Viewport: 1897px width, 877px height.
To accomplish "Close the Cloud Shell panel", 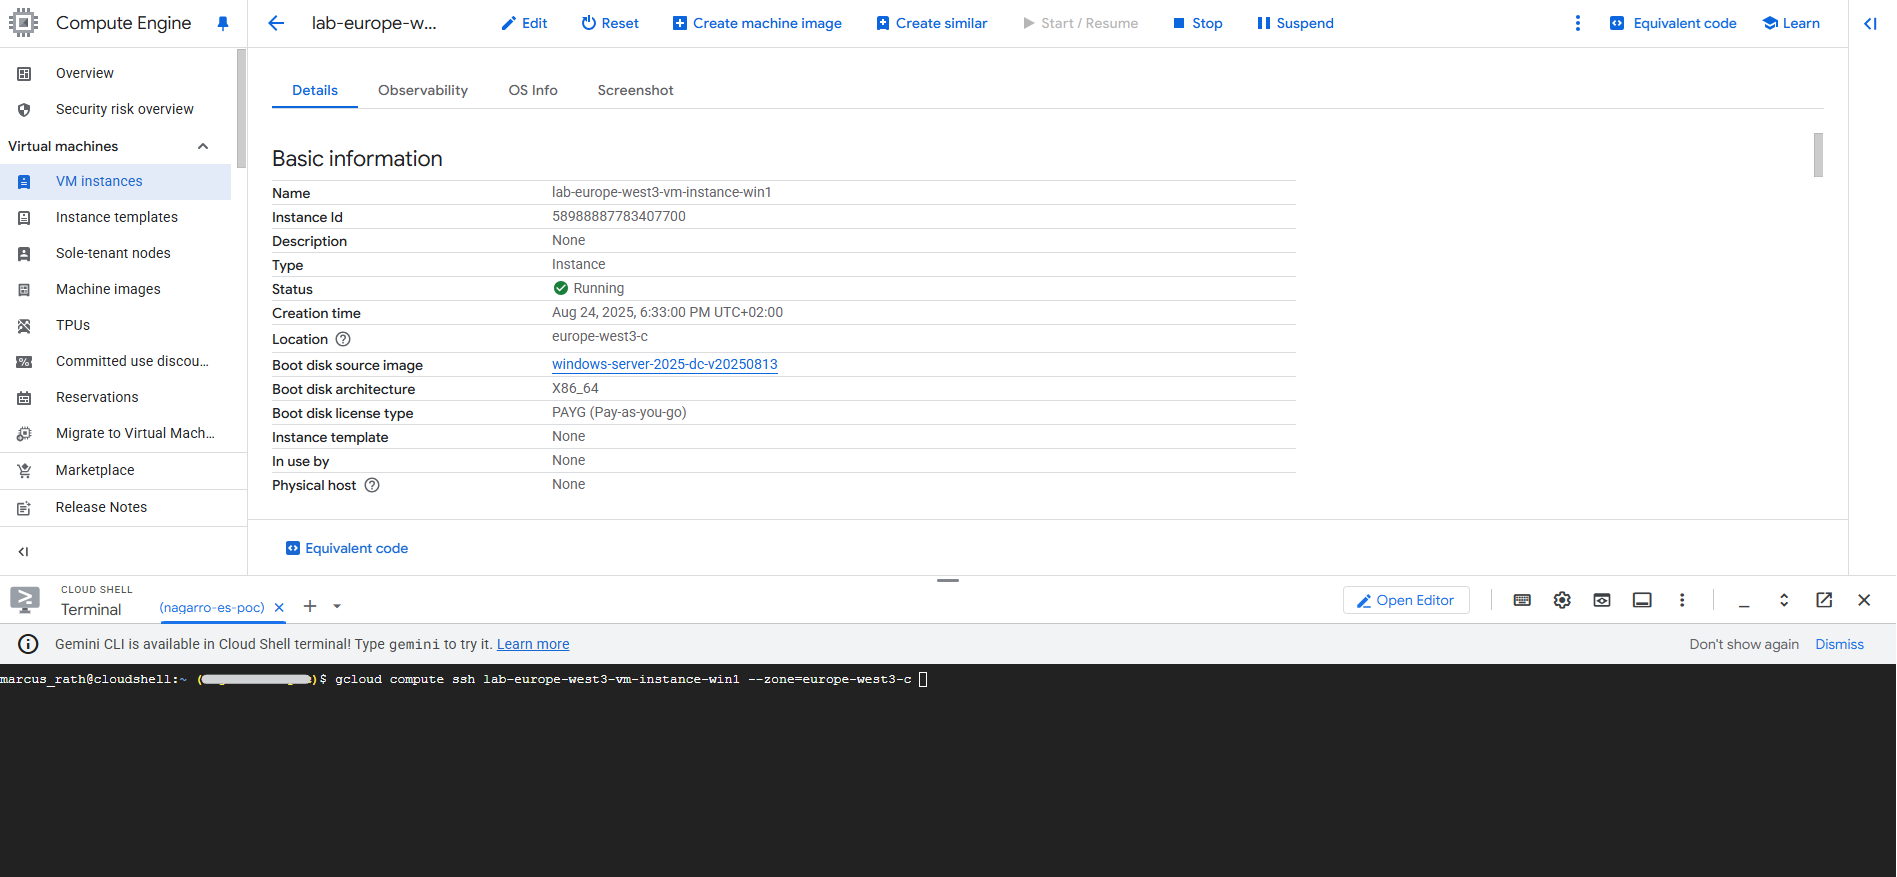I will [1864, 600].
